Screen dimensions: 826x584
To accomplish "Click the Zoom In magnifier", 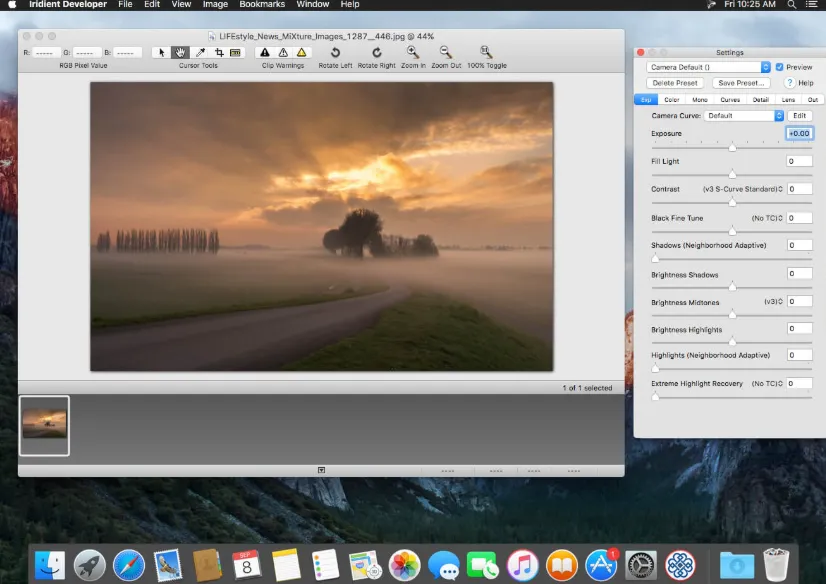I will point(413,52).
